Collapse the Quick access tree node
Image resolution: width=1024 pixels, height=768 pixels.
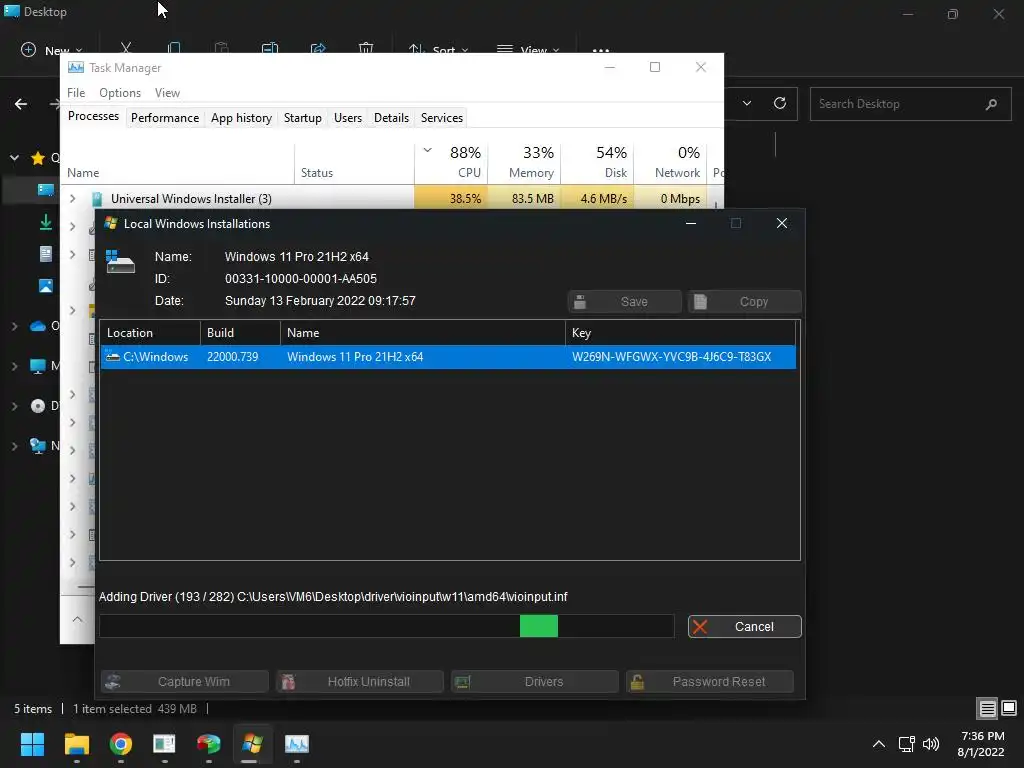pos(14,158)
